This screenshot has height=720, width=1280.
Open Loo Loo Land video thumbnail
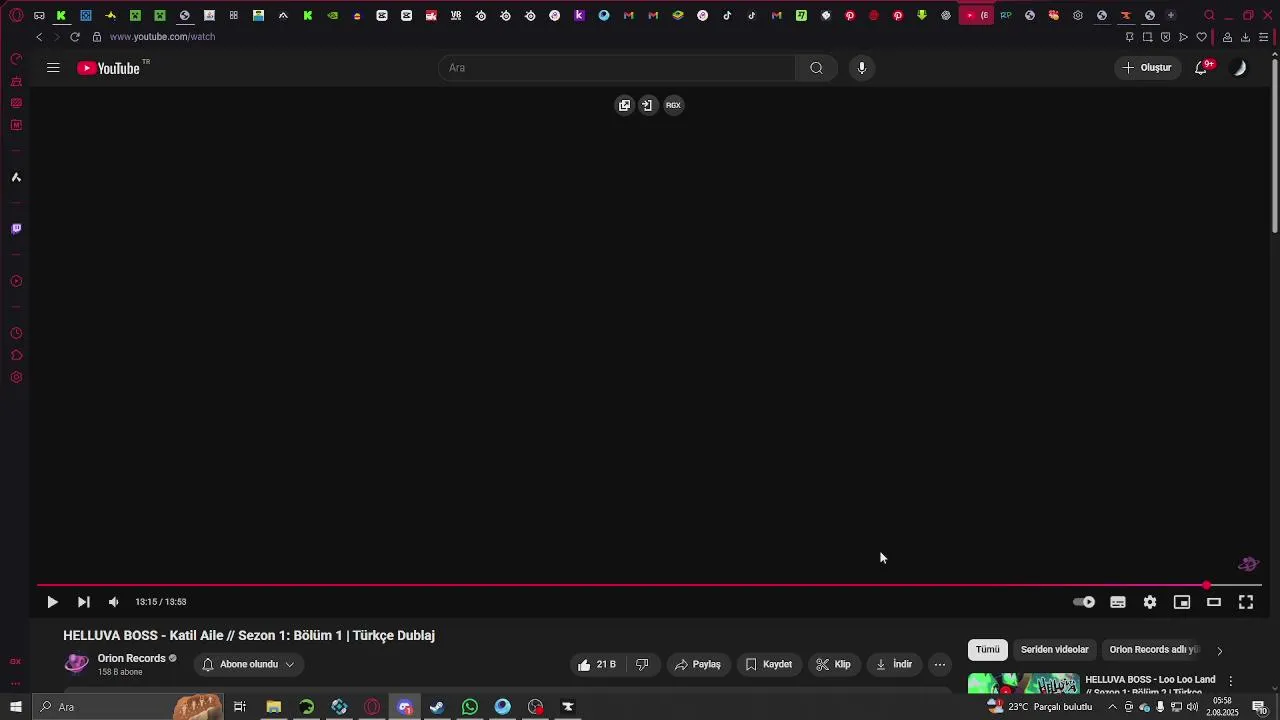click(1024, 684)
